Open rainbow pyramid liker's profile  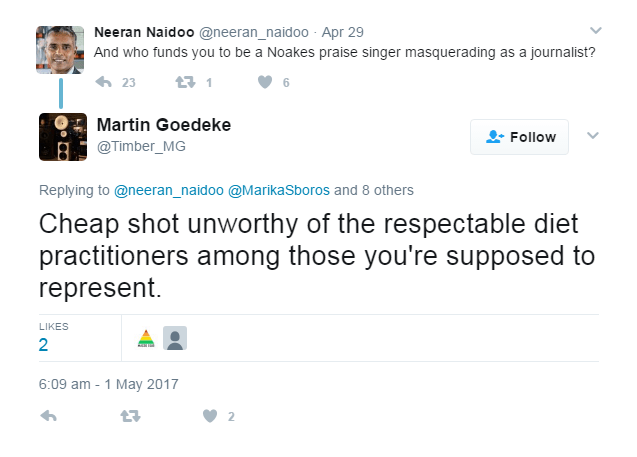point(146,339)
